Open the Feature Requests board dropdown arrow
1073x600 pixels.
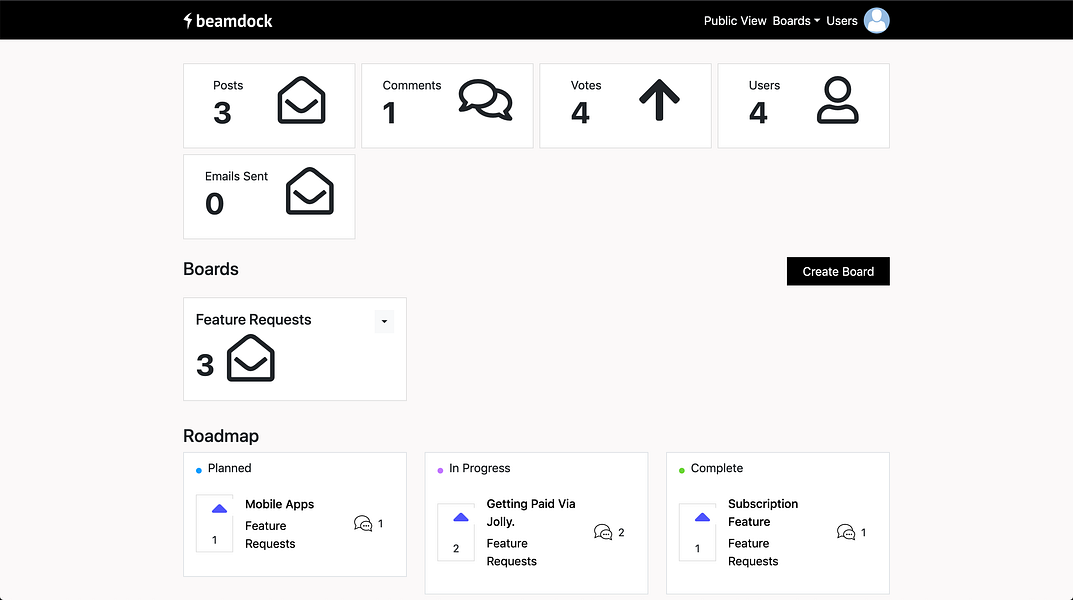pyautogui.click(x=384, y=322)
